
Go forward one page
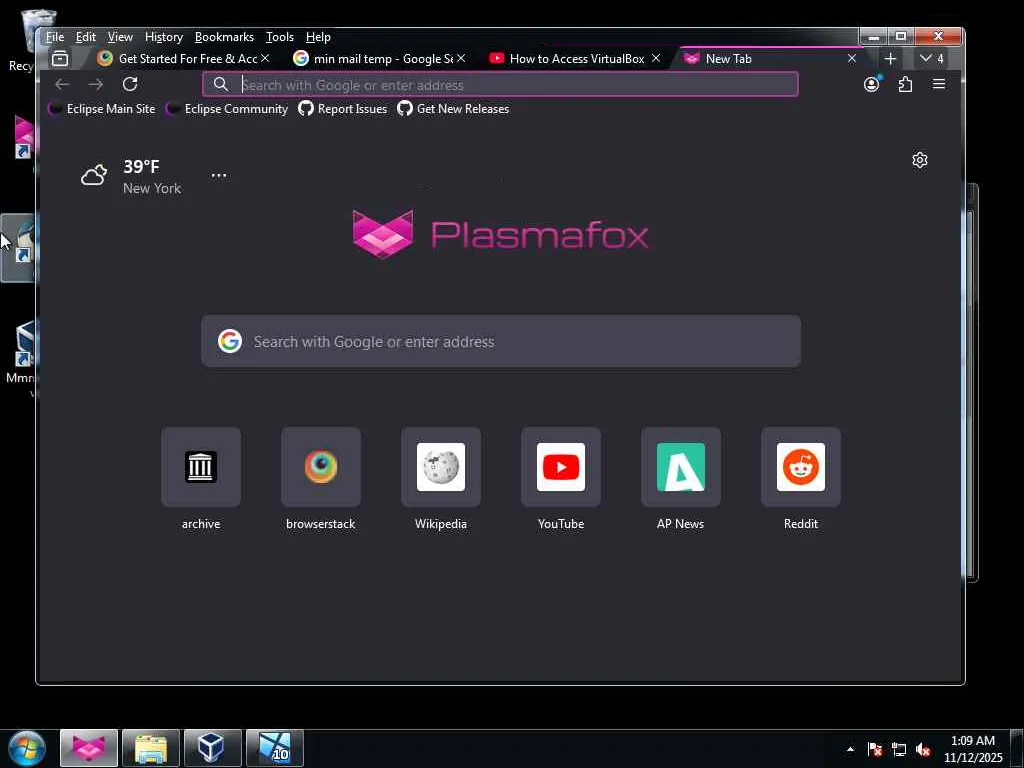95,84
